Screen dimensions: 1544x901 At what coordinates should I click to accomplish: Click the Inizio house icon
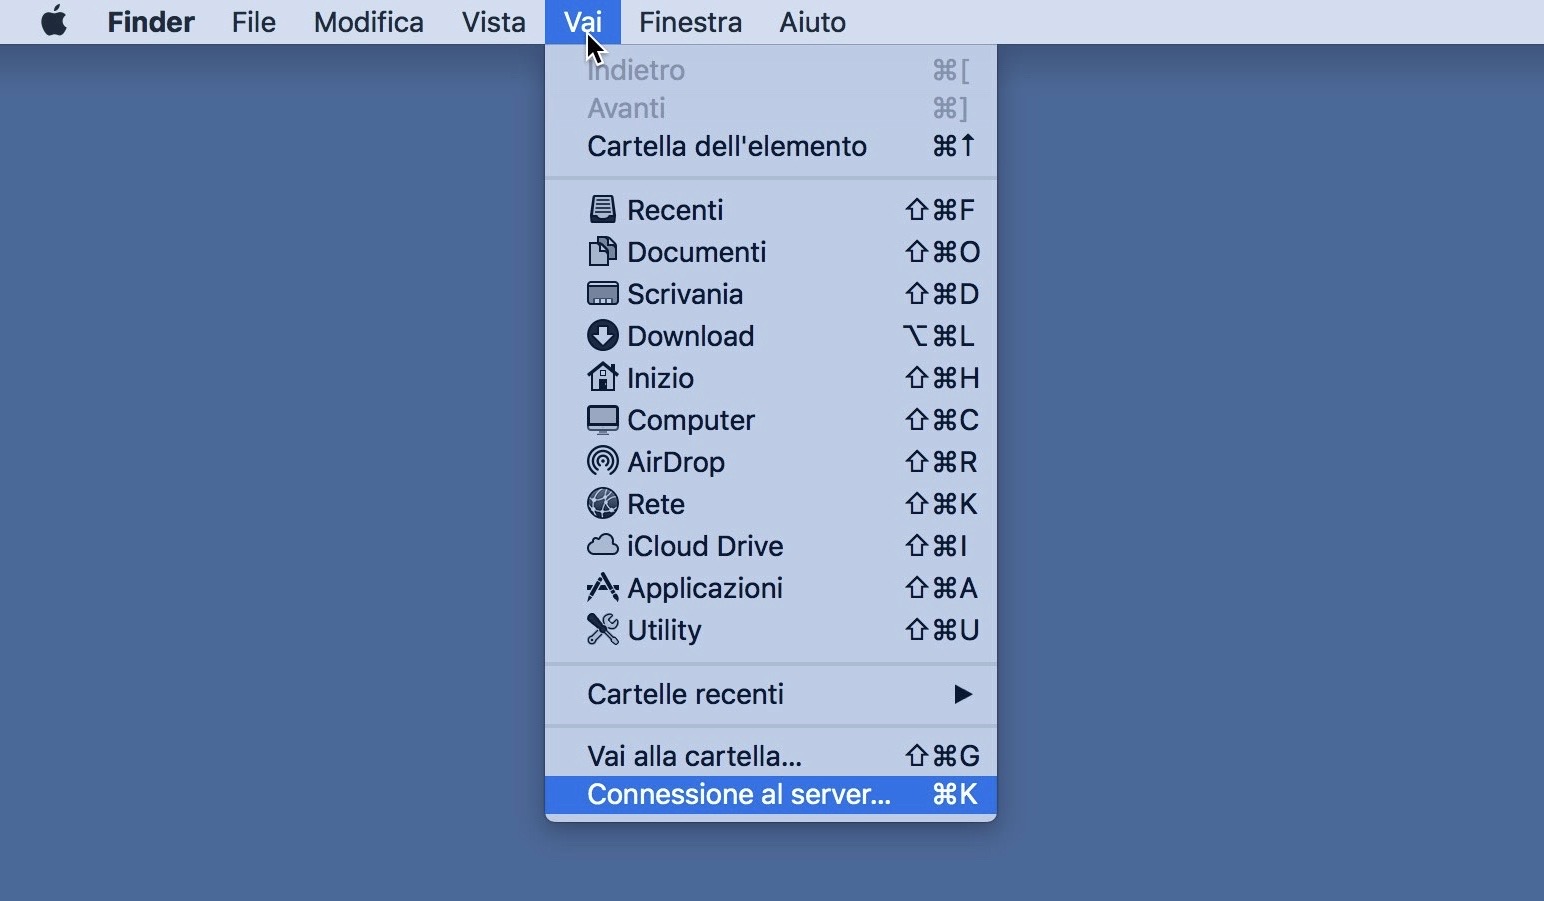point(602,378)
